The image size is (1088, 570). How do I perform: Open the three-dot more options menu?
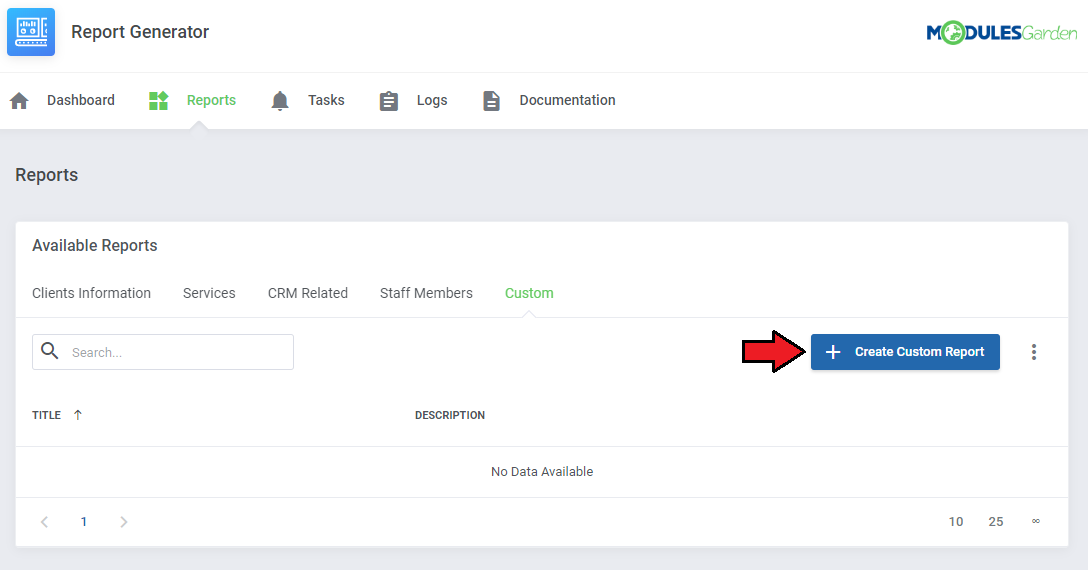tap(1034, 352)
